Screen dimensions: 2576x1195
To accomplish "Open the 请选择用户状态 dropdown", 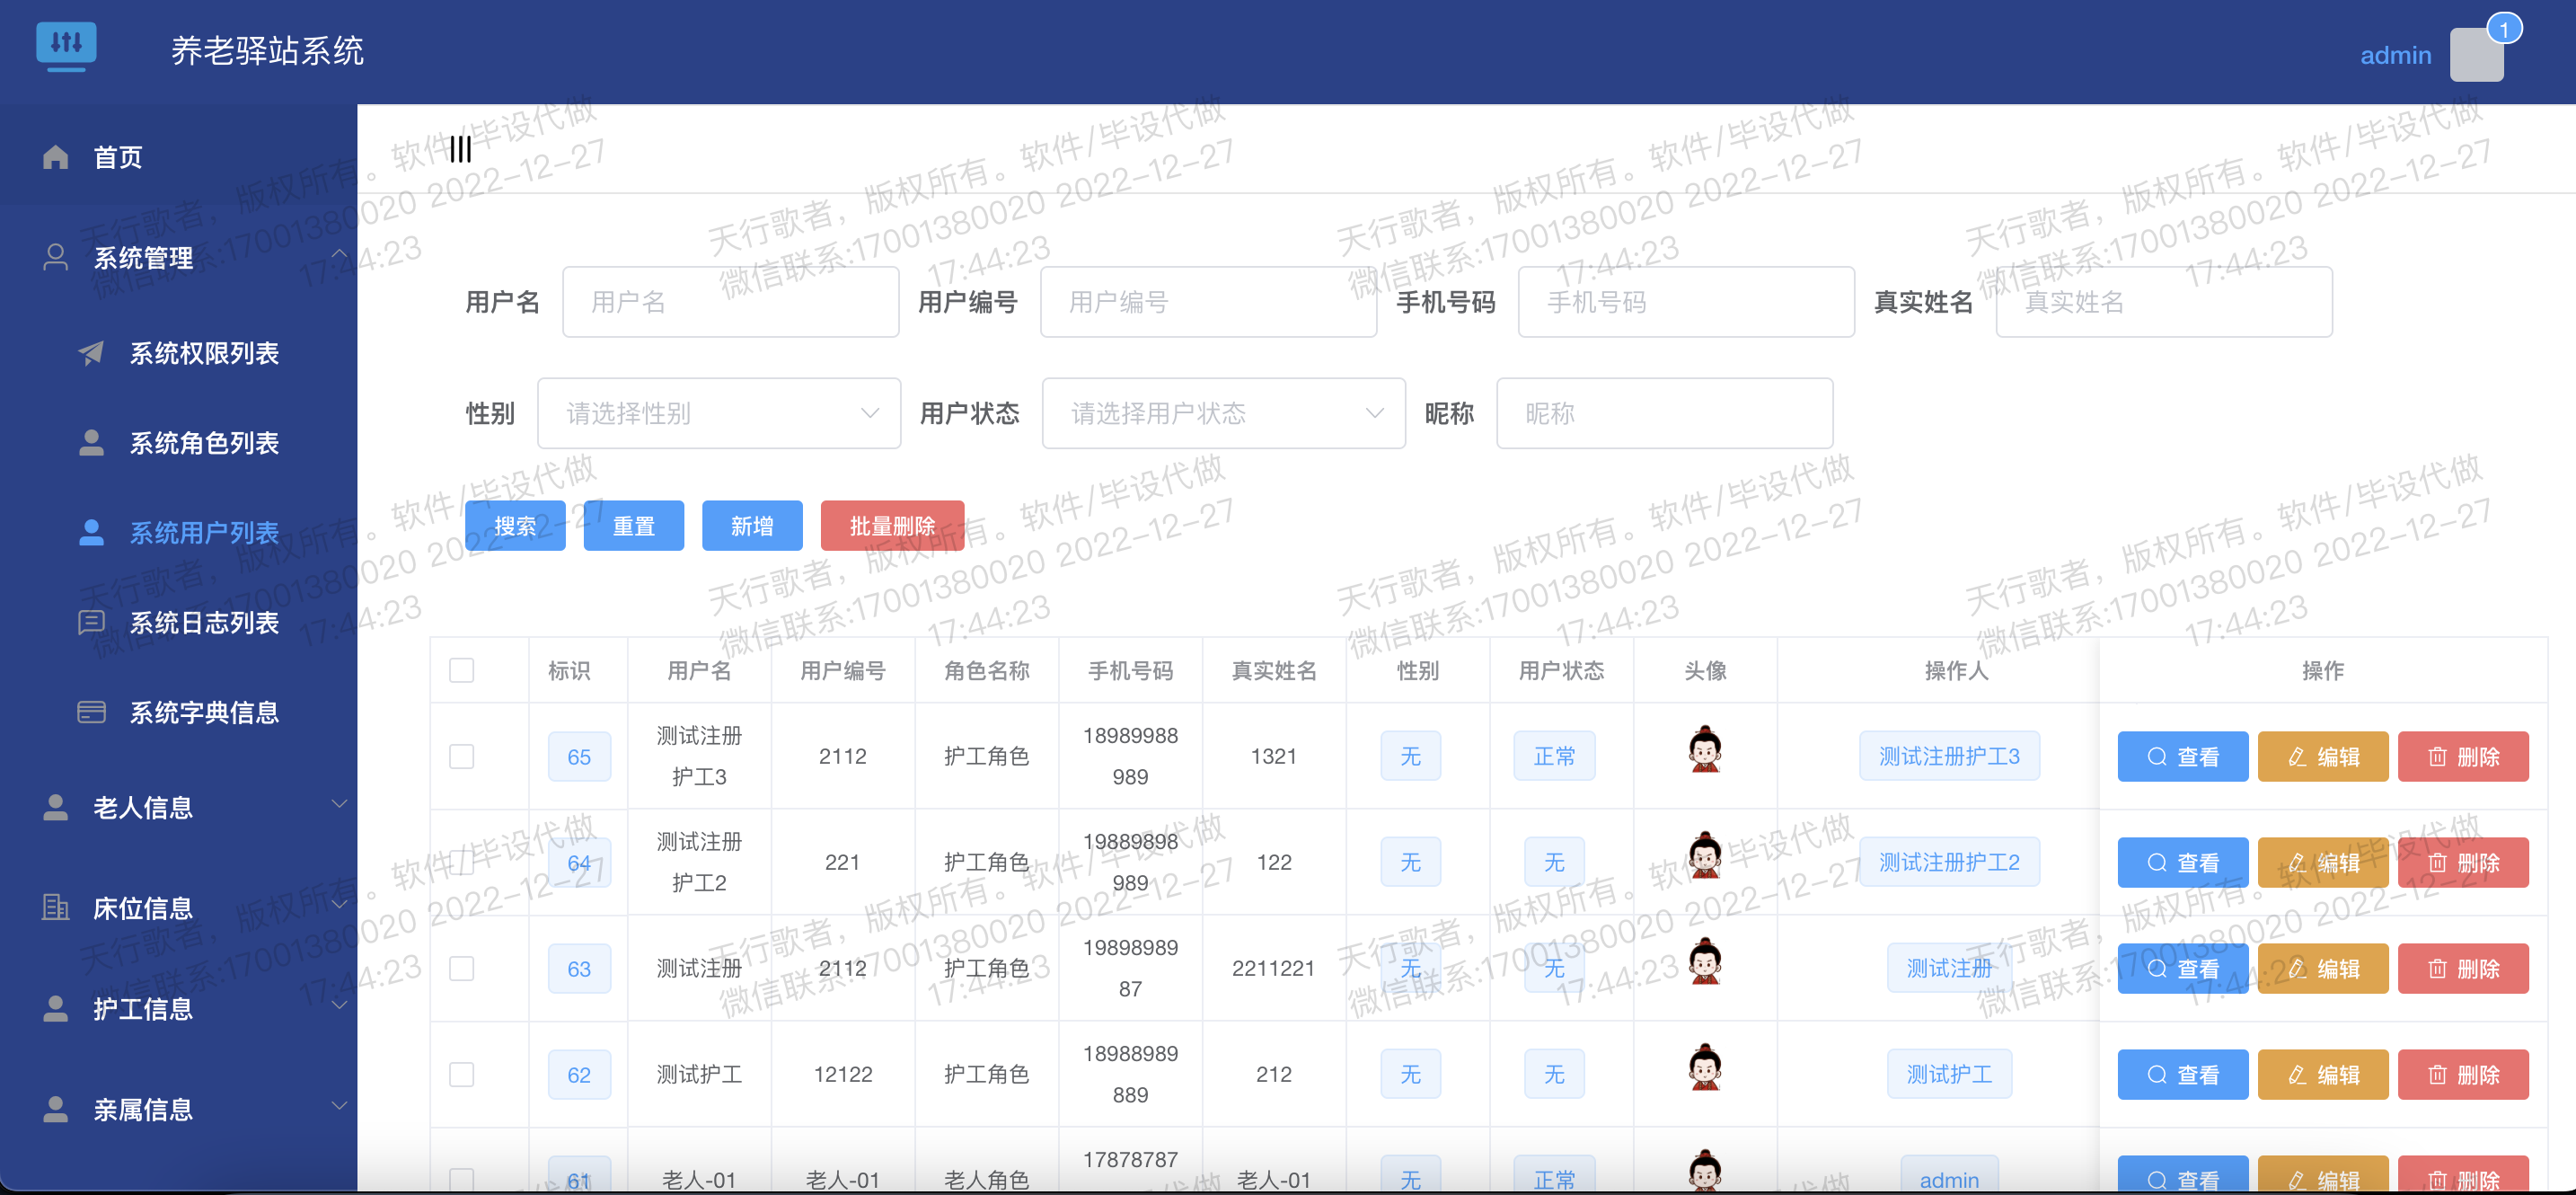I will (1222, 413).
